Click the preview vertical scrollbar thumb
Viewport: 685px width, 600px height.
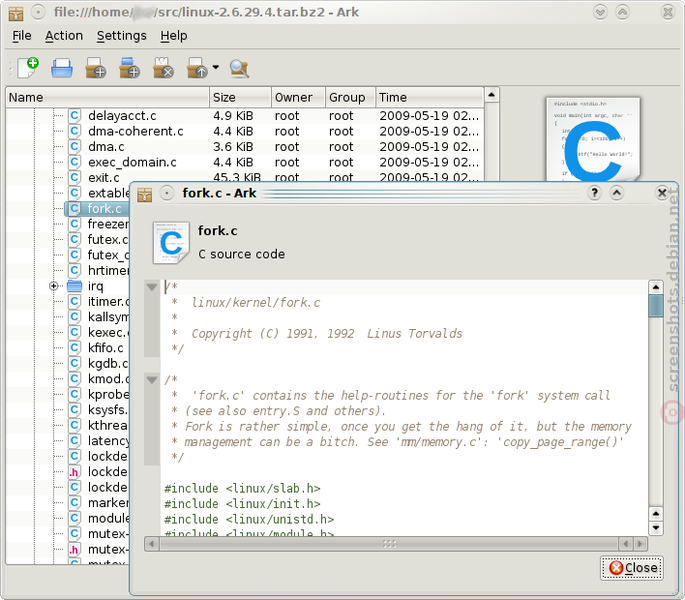(656, 305)
